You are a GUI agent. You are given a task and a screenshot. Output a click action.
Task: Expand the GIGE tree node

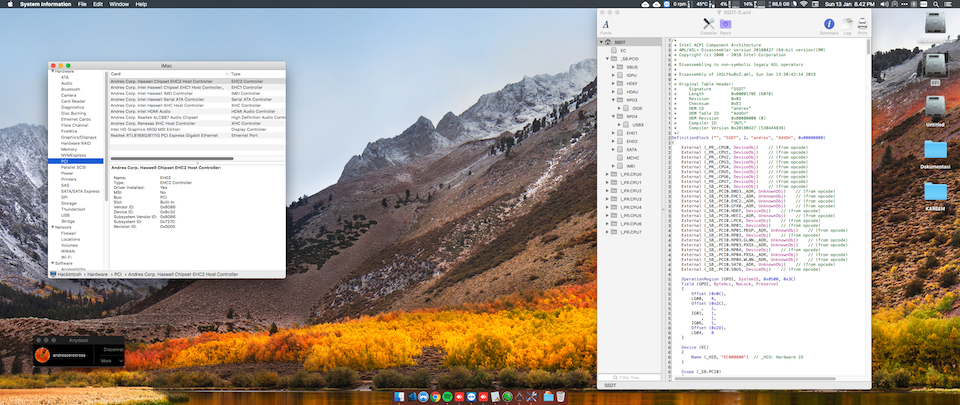[x=618, y=108]
